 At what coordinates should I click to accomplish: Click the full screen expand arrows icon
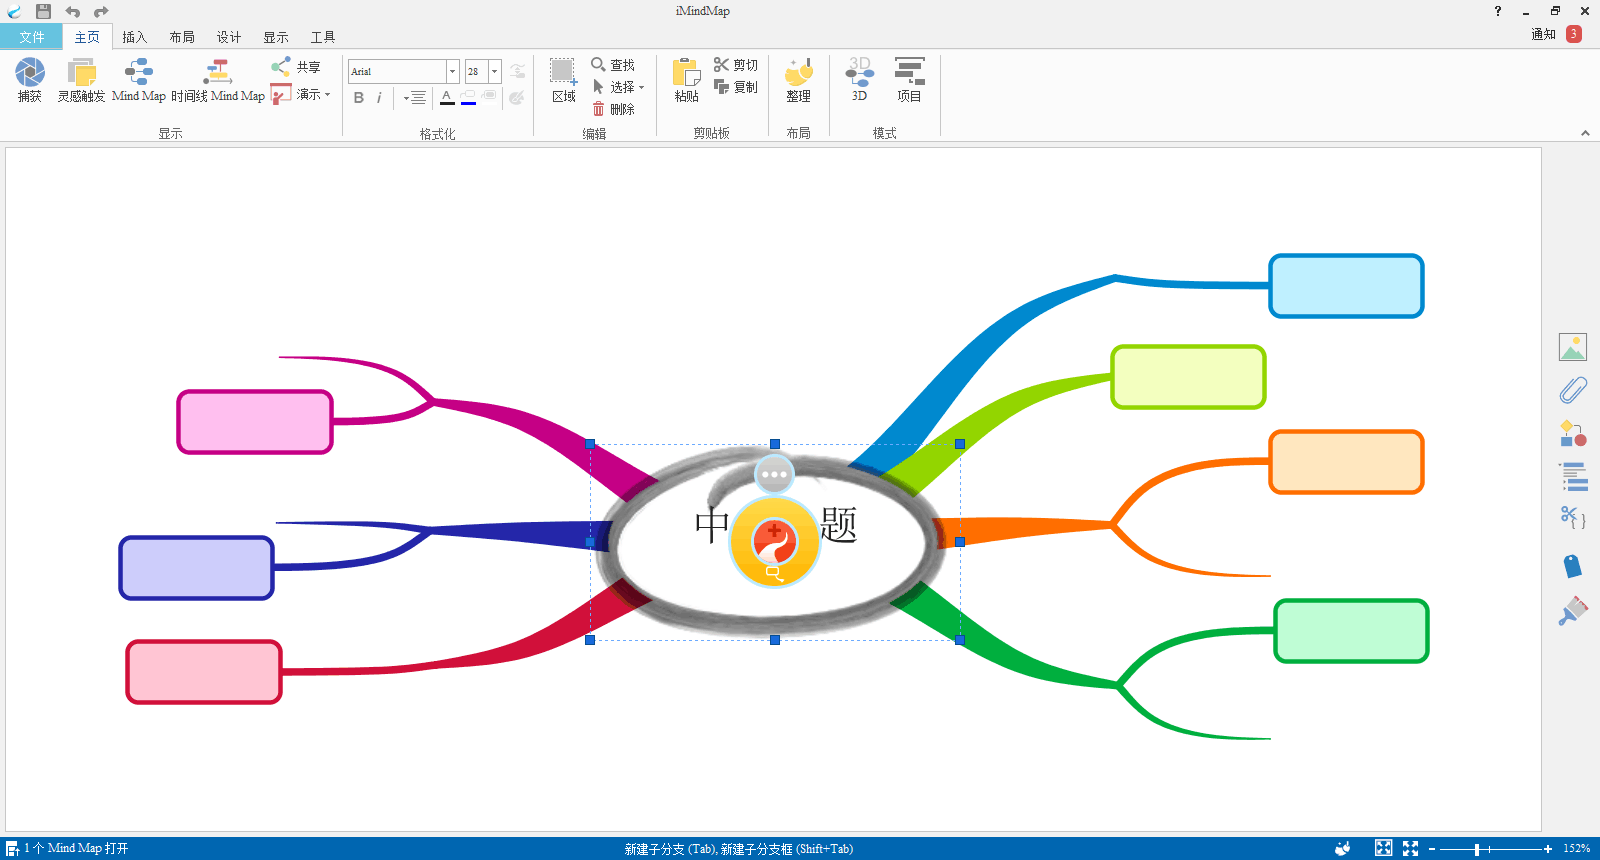click(x=1411, y=848)
